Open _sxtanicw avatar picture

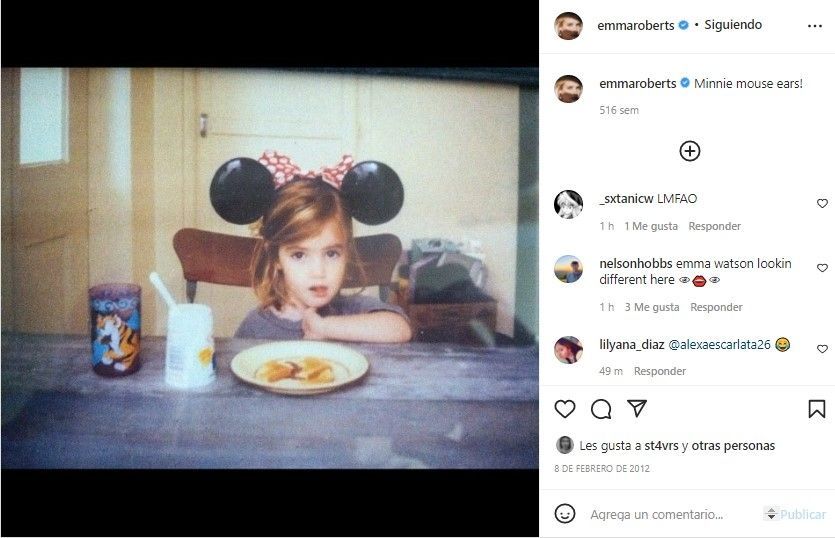tap(568, 204)
